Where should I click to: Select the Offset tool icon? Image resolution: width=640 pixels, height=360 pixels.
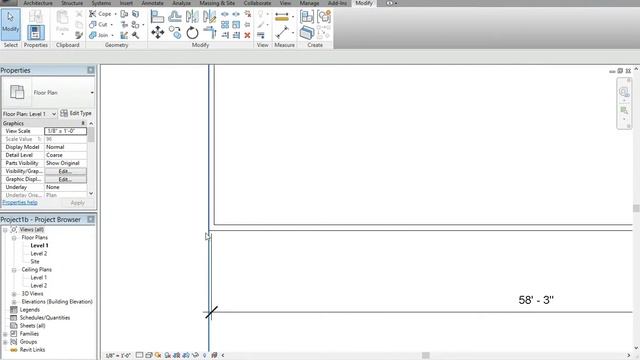pyautogui.click(x=175, y=16)
